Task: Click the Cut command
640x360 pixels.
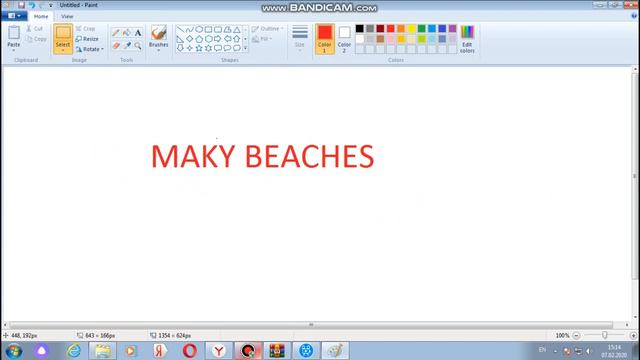Action: [35, 29]
